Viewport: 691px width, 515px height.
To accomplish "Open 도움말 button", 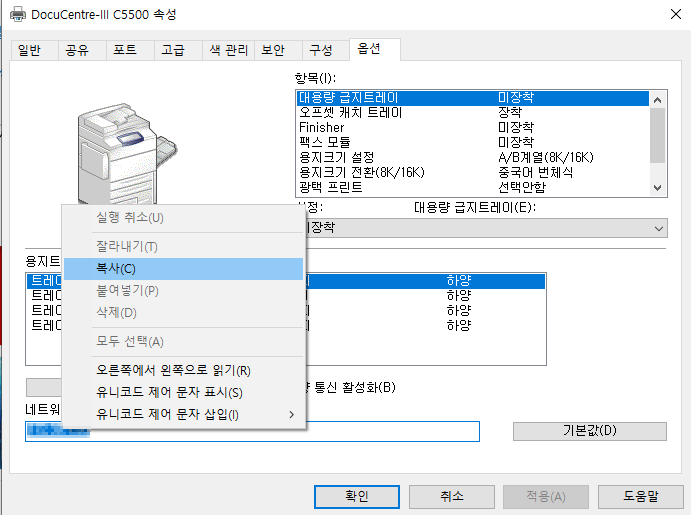I will pyautogui.click(x=641, y=497).
